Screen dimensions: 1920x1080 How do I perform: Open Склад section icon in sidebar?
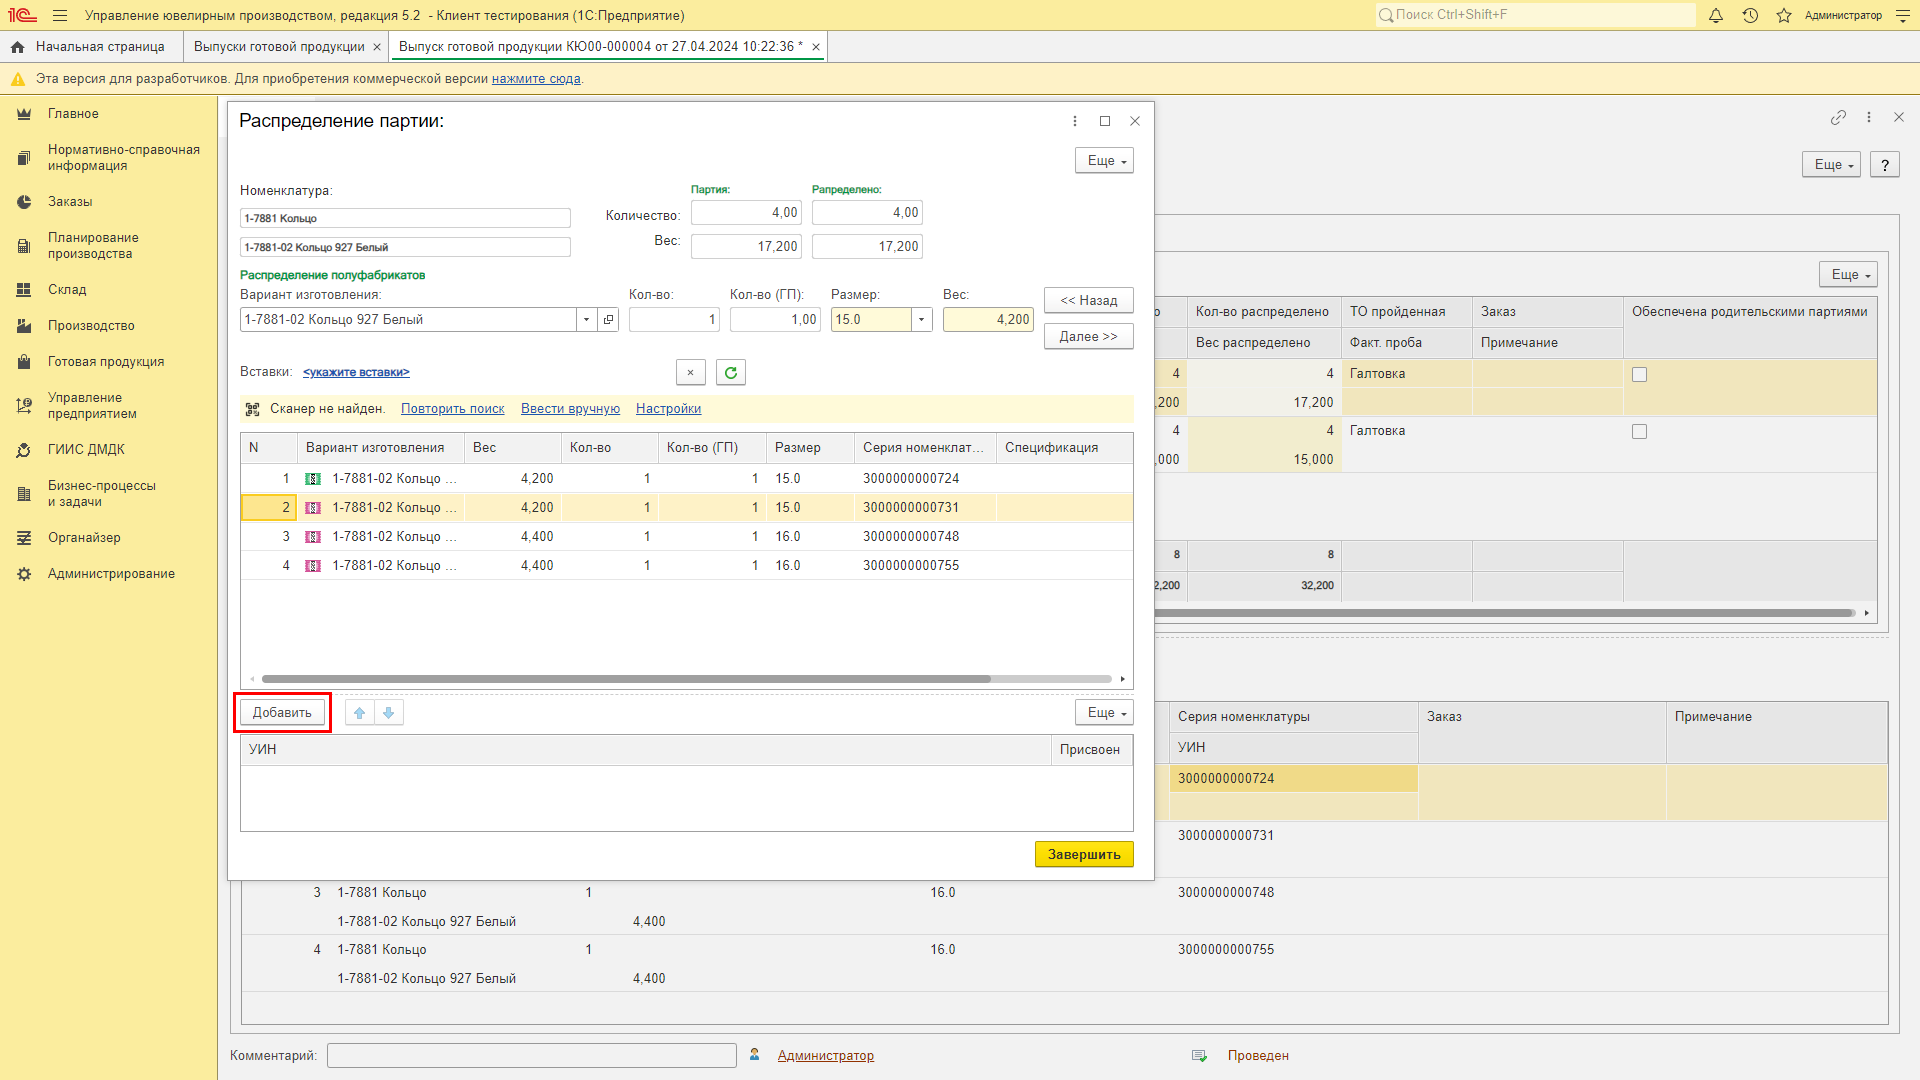pyautogui.click(x=24, y=290)
